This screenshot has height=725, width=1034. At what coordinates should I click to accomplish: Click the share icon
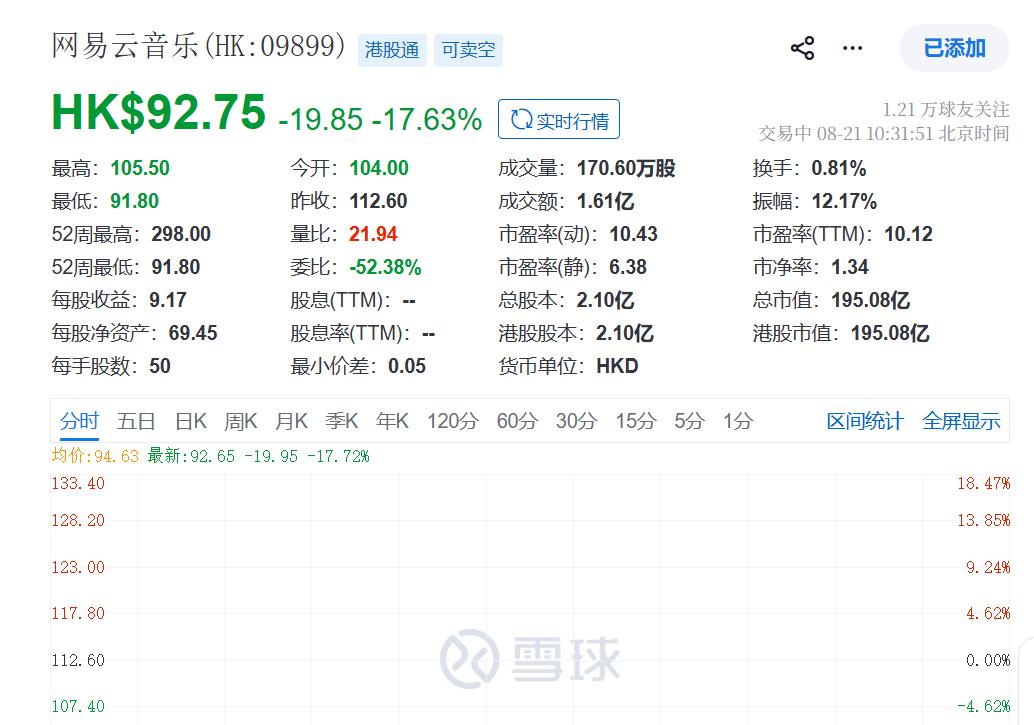(803, 48)
